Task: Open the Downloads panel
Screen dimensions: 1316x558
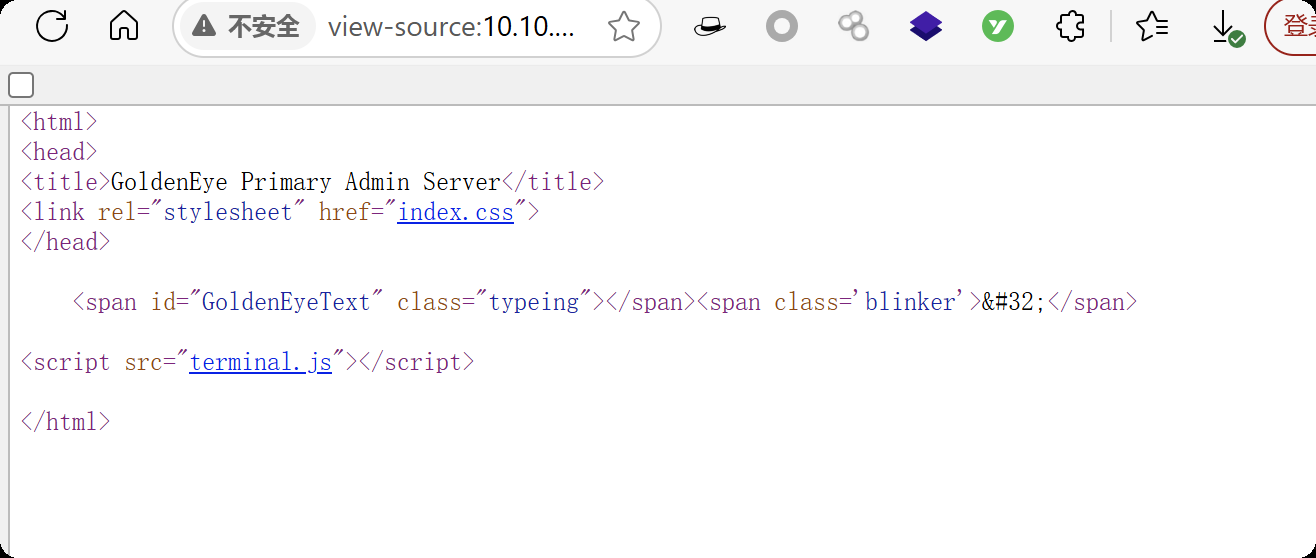Action: tap(1226, 28)
